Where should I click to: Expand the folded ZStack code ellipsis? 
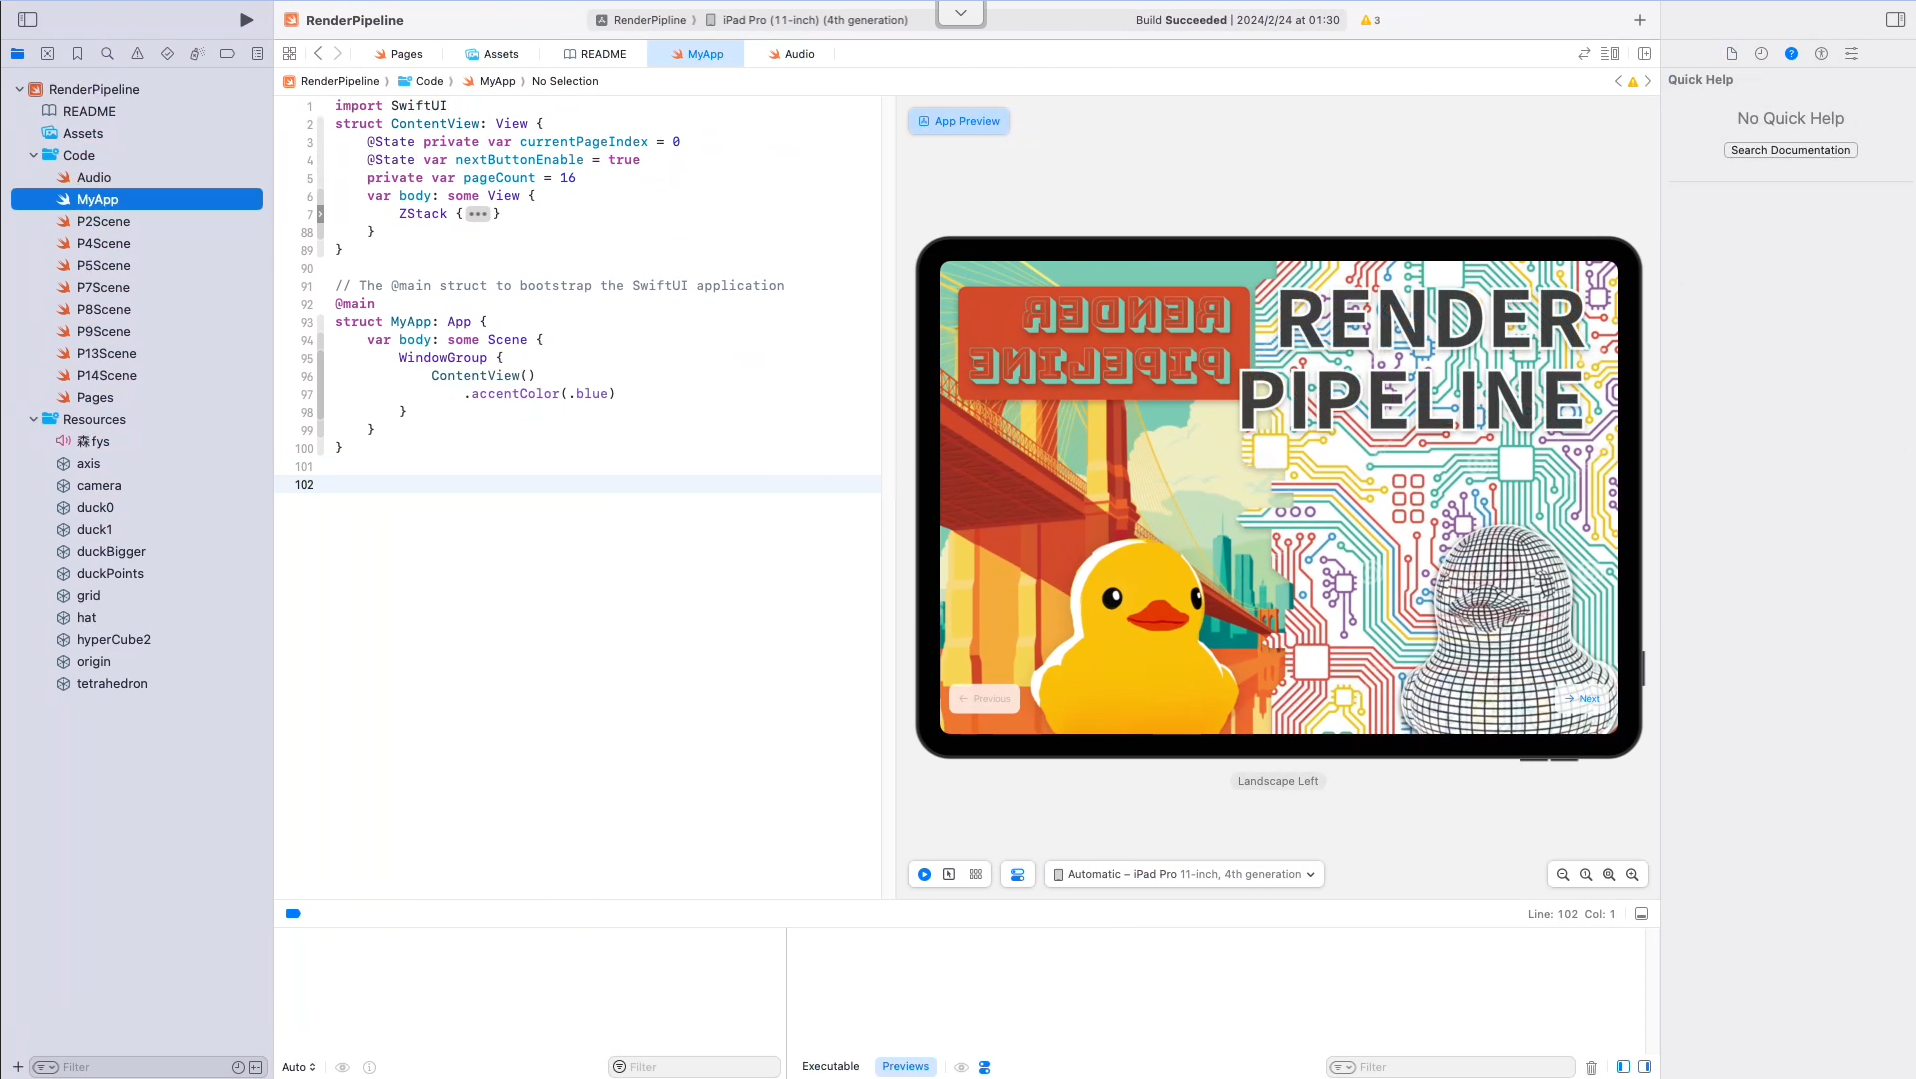pos(478,214)
